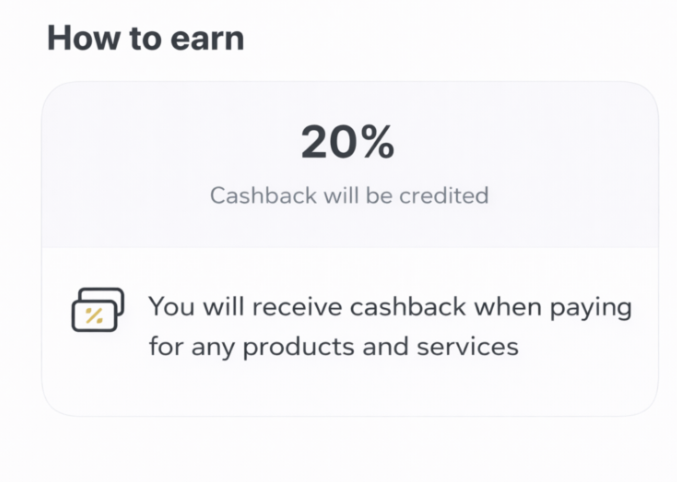Select the 20% cashback value
Image resolution: width=677 pixels, height=482 pixels.
click(x=348, y=145)
